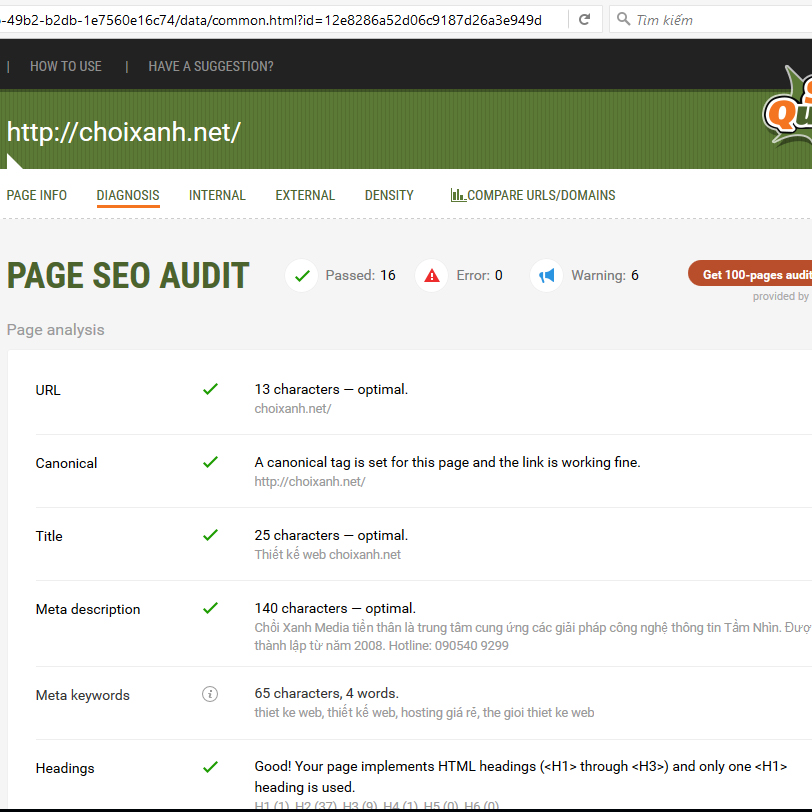Click the 'Meta description' row label
This screenshot has width=812, height=812.
88,610
